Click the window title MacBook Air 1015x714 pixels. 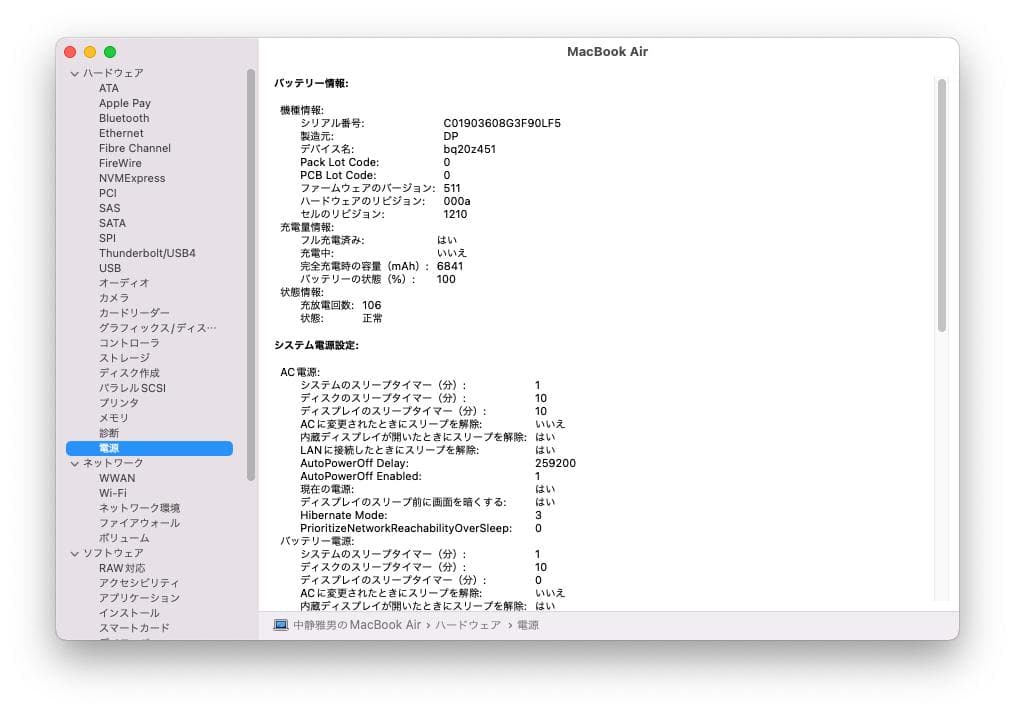click(x=607, y=52)
